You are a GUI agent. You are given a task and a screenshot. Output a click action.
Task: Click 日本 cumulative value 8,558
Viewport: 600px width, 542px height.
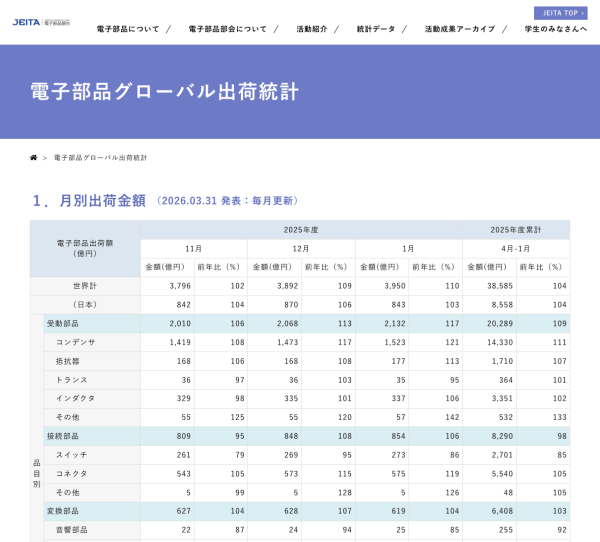coord(502,305)
